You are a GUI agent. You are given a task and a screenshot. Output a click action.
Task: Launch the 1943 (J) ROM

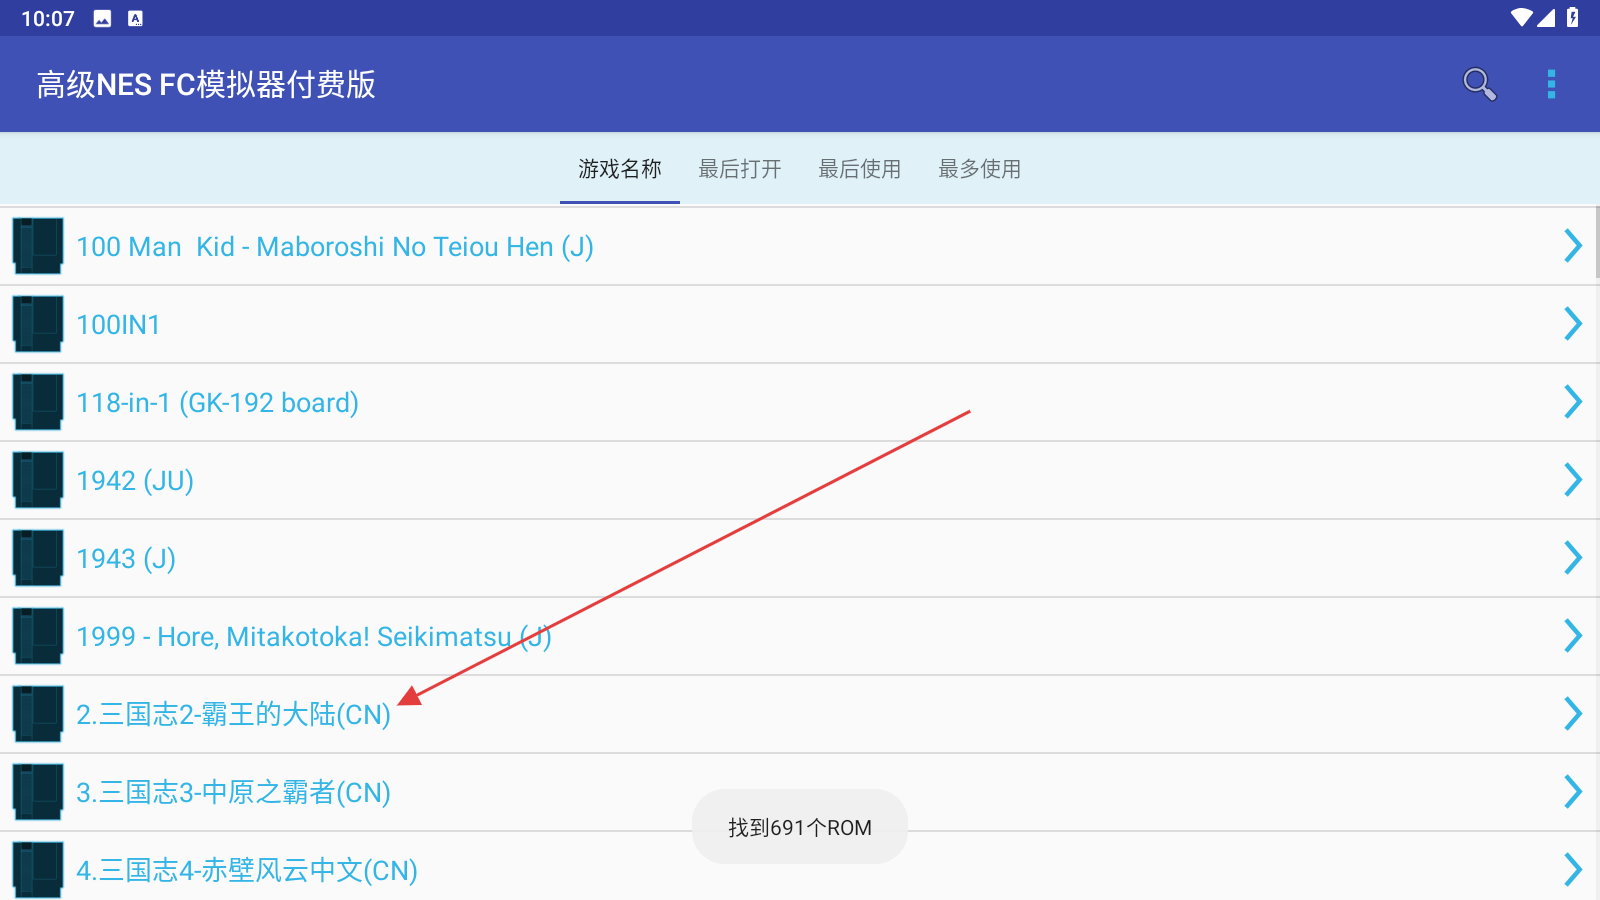tap(800, 558)
